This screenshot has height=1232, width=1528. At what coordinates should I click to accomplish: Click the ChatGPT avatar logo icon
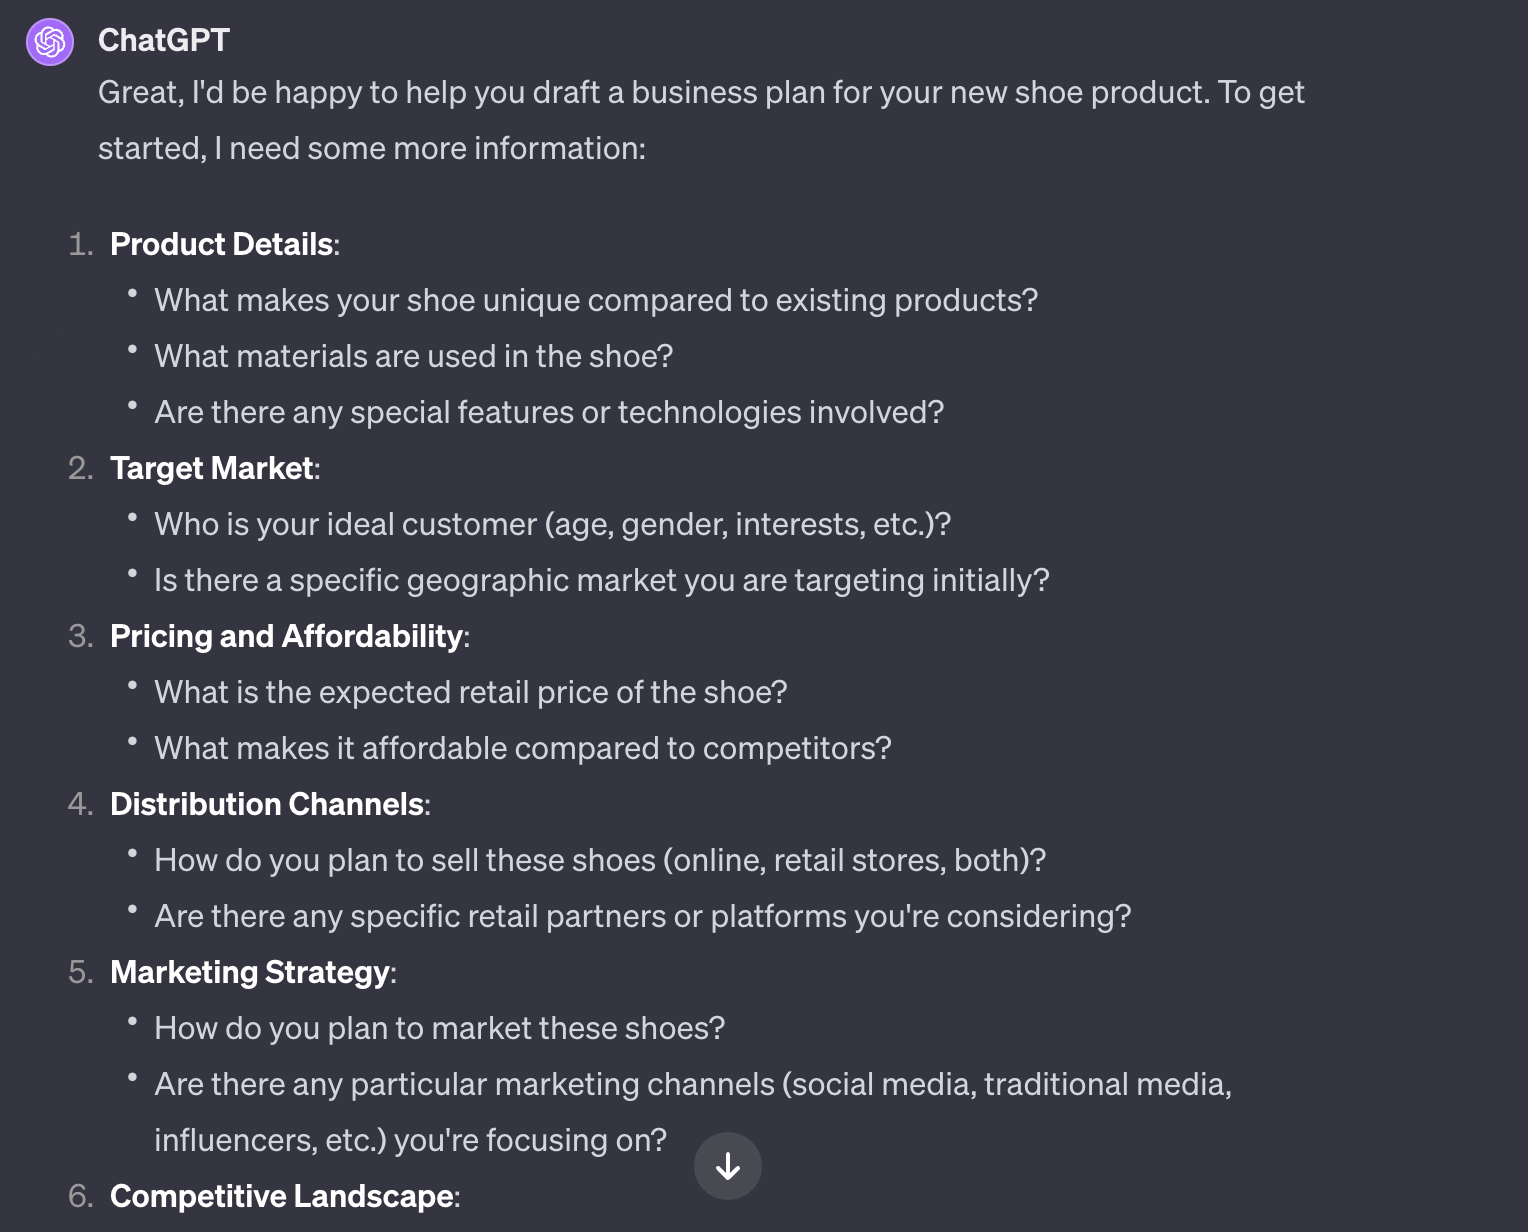pyautogui.click(x=50, y=42)
